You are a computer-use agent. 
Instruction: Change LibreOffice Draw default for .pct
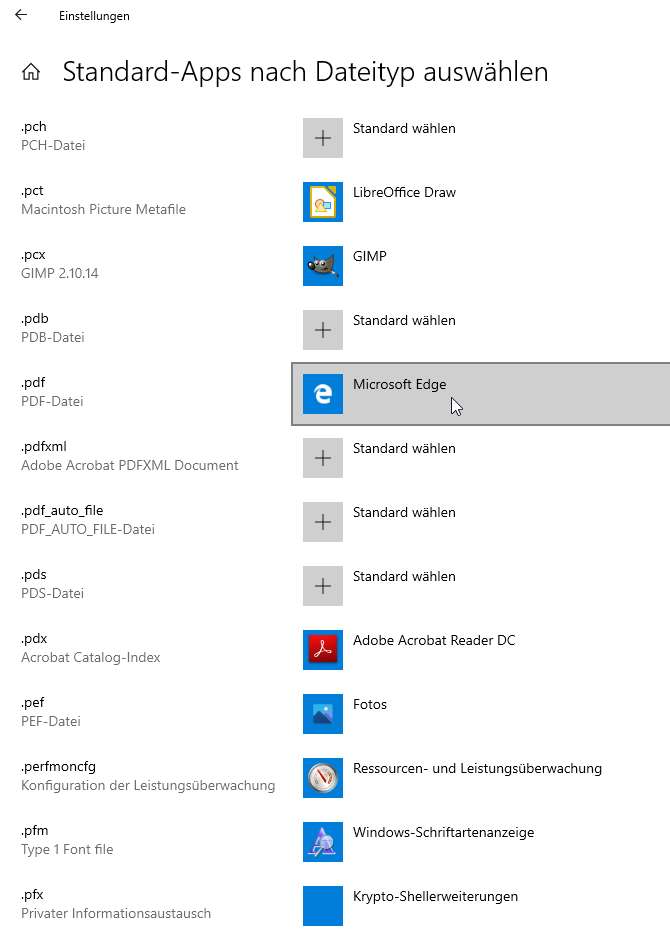coord(404,192)
